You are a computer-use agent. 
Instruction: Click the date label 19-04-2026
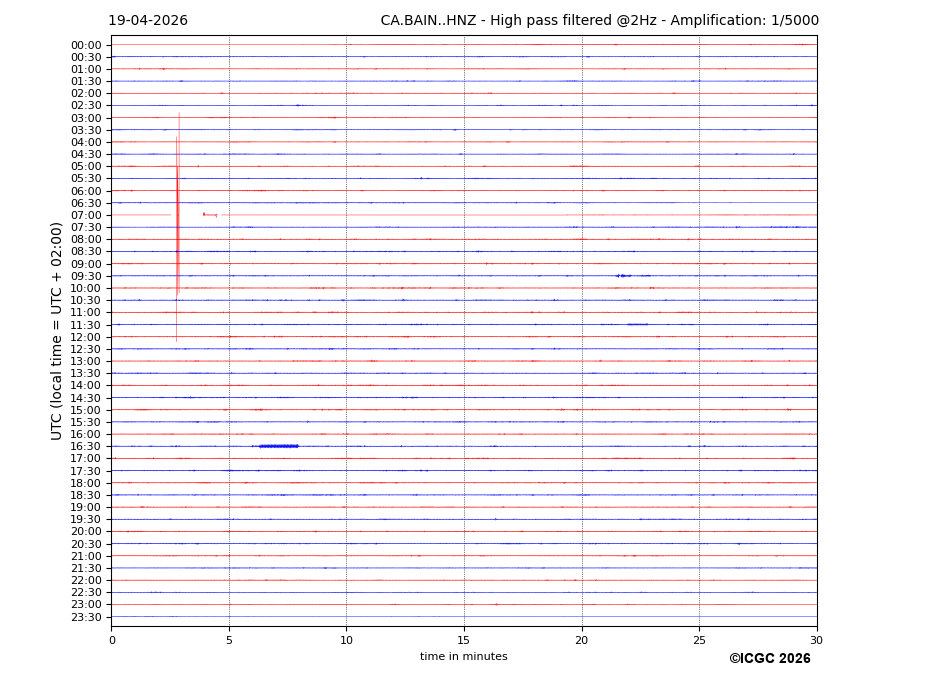coord(148,21)
